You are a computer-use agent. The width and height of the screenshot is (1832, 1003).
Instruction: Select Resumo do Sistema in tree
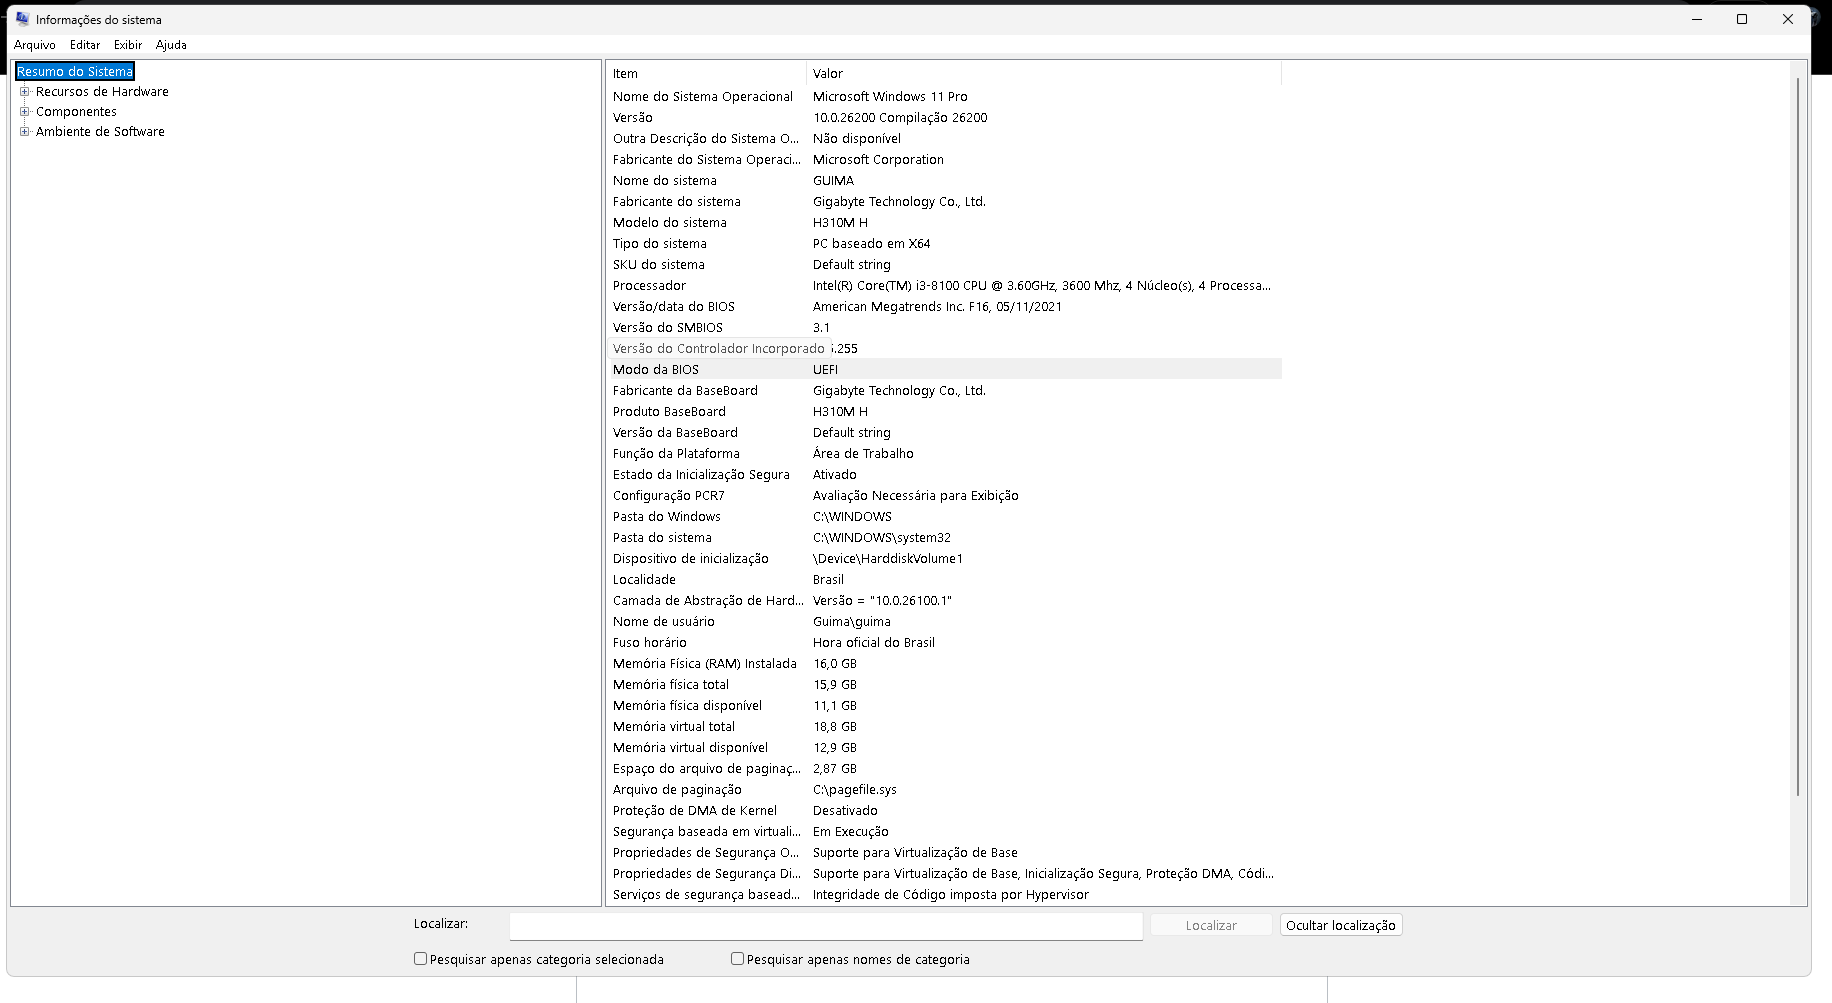point(75,72)
